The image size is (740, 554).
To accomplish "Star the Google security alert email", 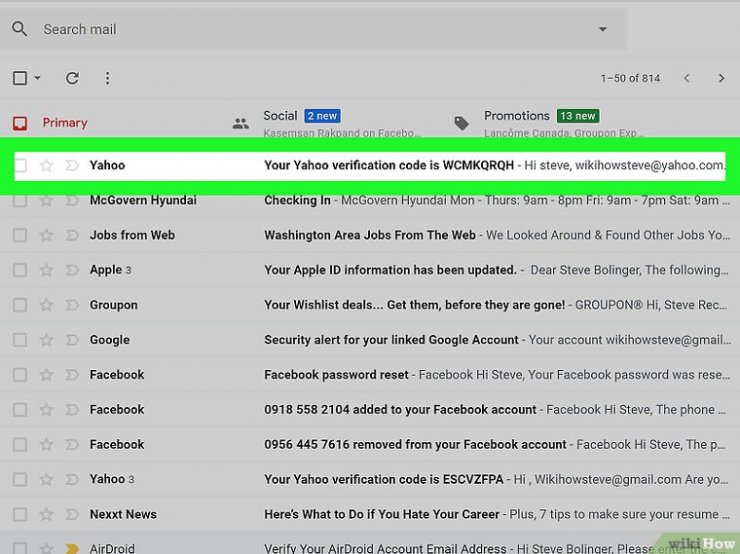I will pos(46,340).
